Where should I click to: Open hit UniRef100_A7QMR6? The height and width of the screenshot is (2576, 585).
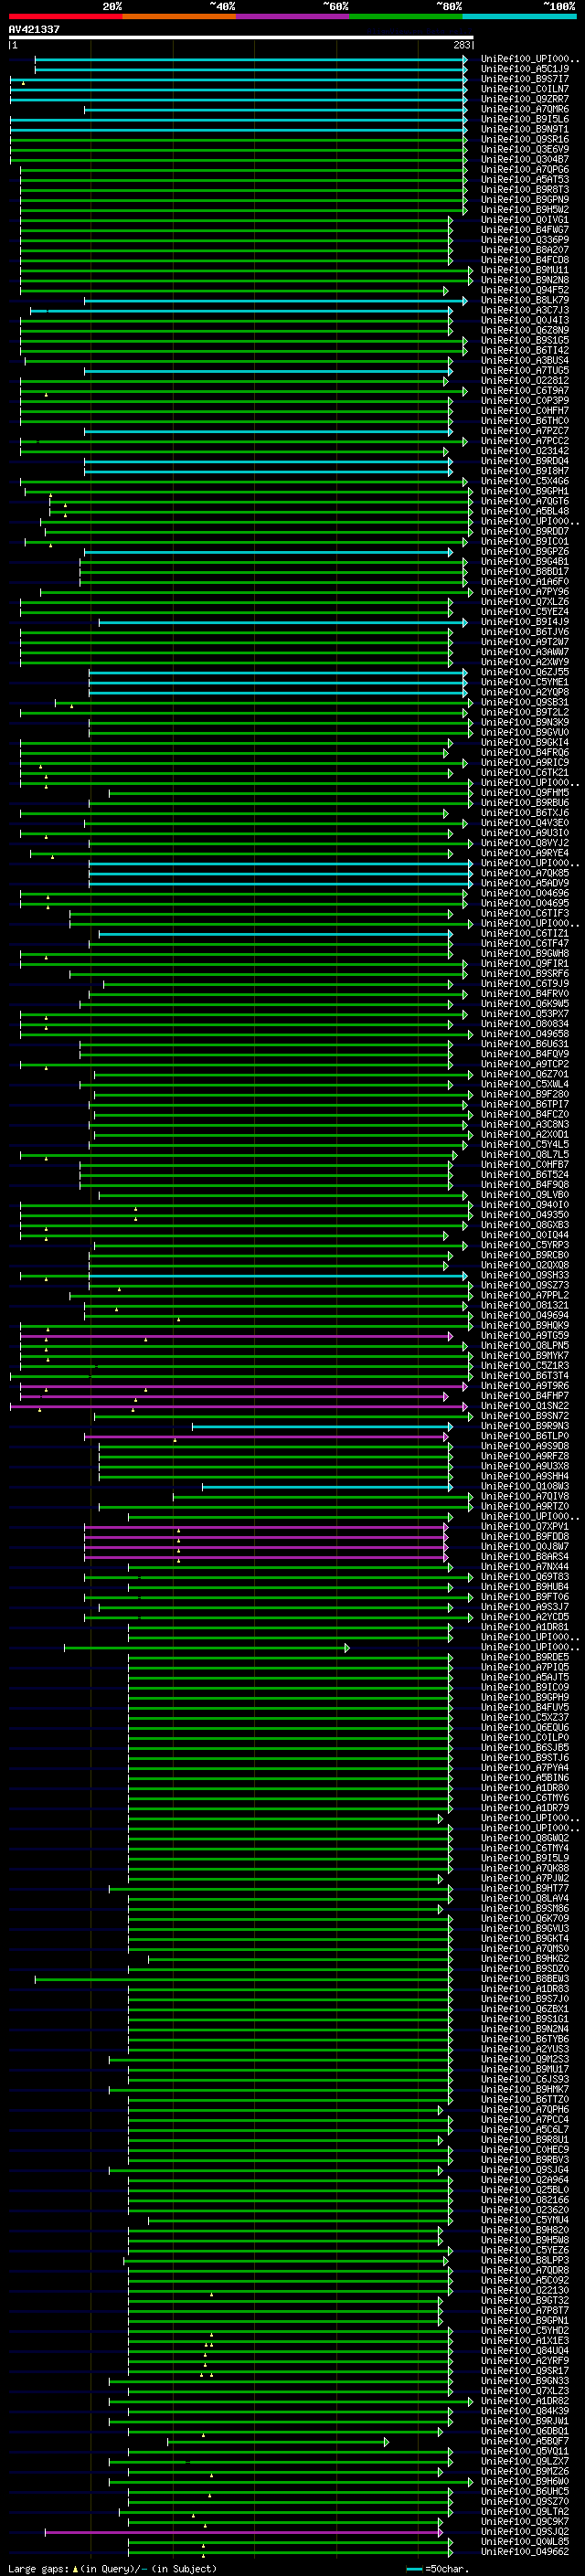525,109
